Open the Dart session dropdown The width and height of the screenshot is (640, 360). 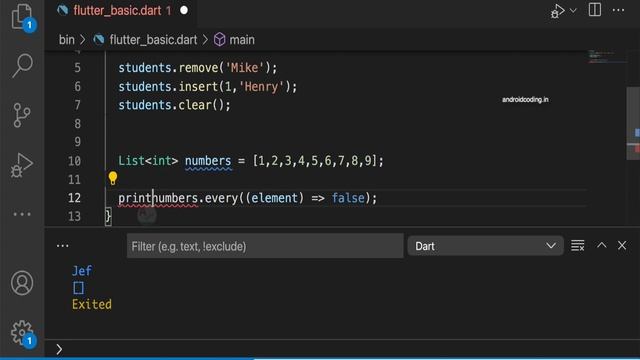(486, 246)
